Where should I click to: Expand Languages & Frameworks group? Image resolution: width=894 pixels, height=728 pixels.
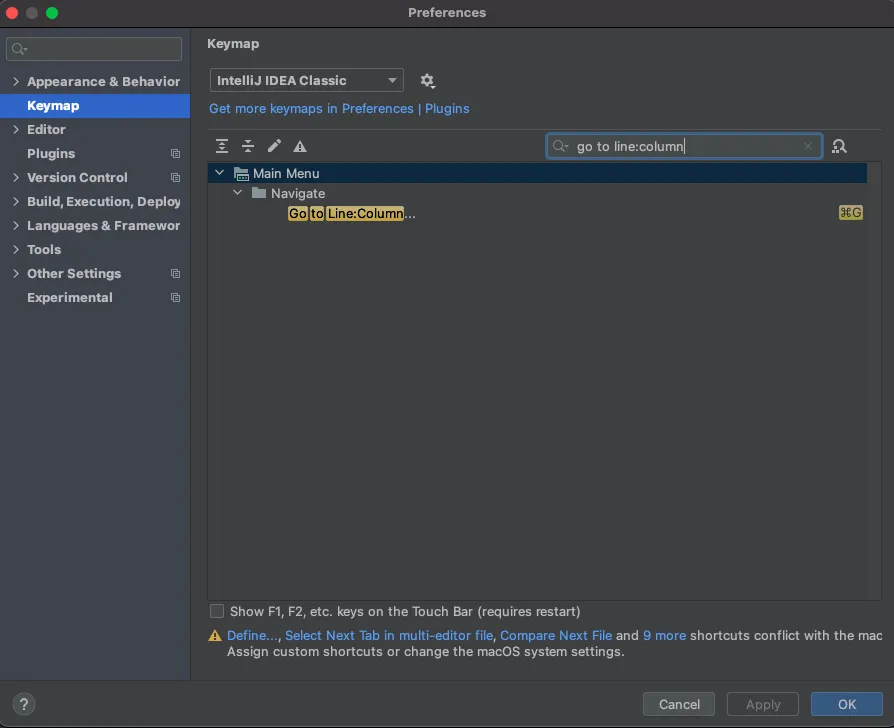[x=16, y=225]
